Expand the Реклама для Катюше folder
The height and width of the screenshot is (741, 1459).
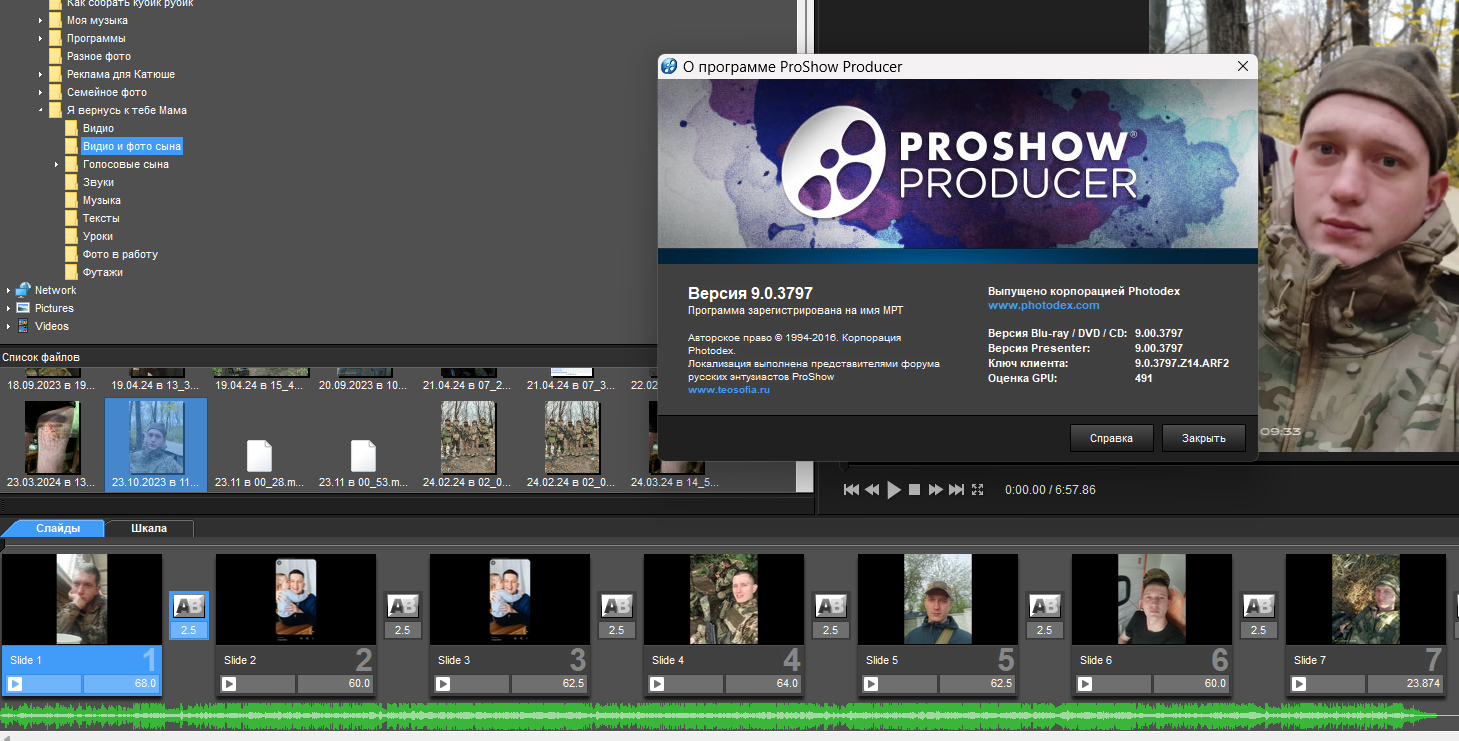click(41, 74)
